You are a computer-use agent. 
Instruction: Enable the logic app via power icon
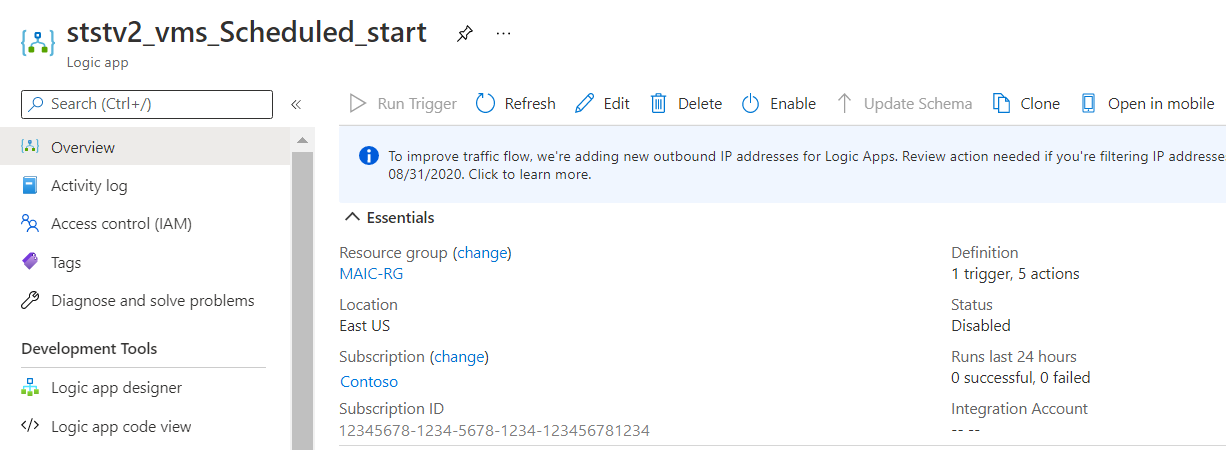pos(751,104)
